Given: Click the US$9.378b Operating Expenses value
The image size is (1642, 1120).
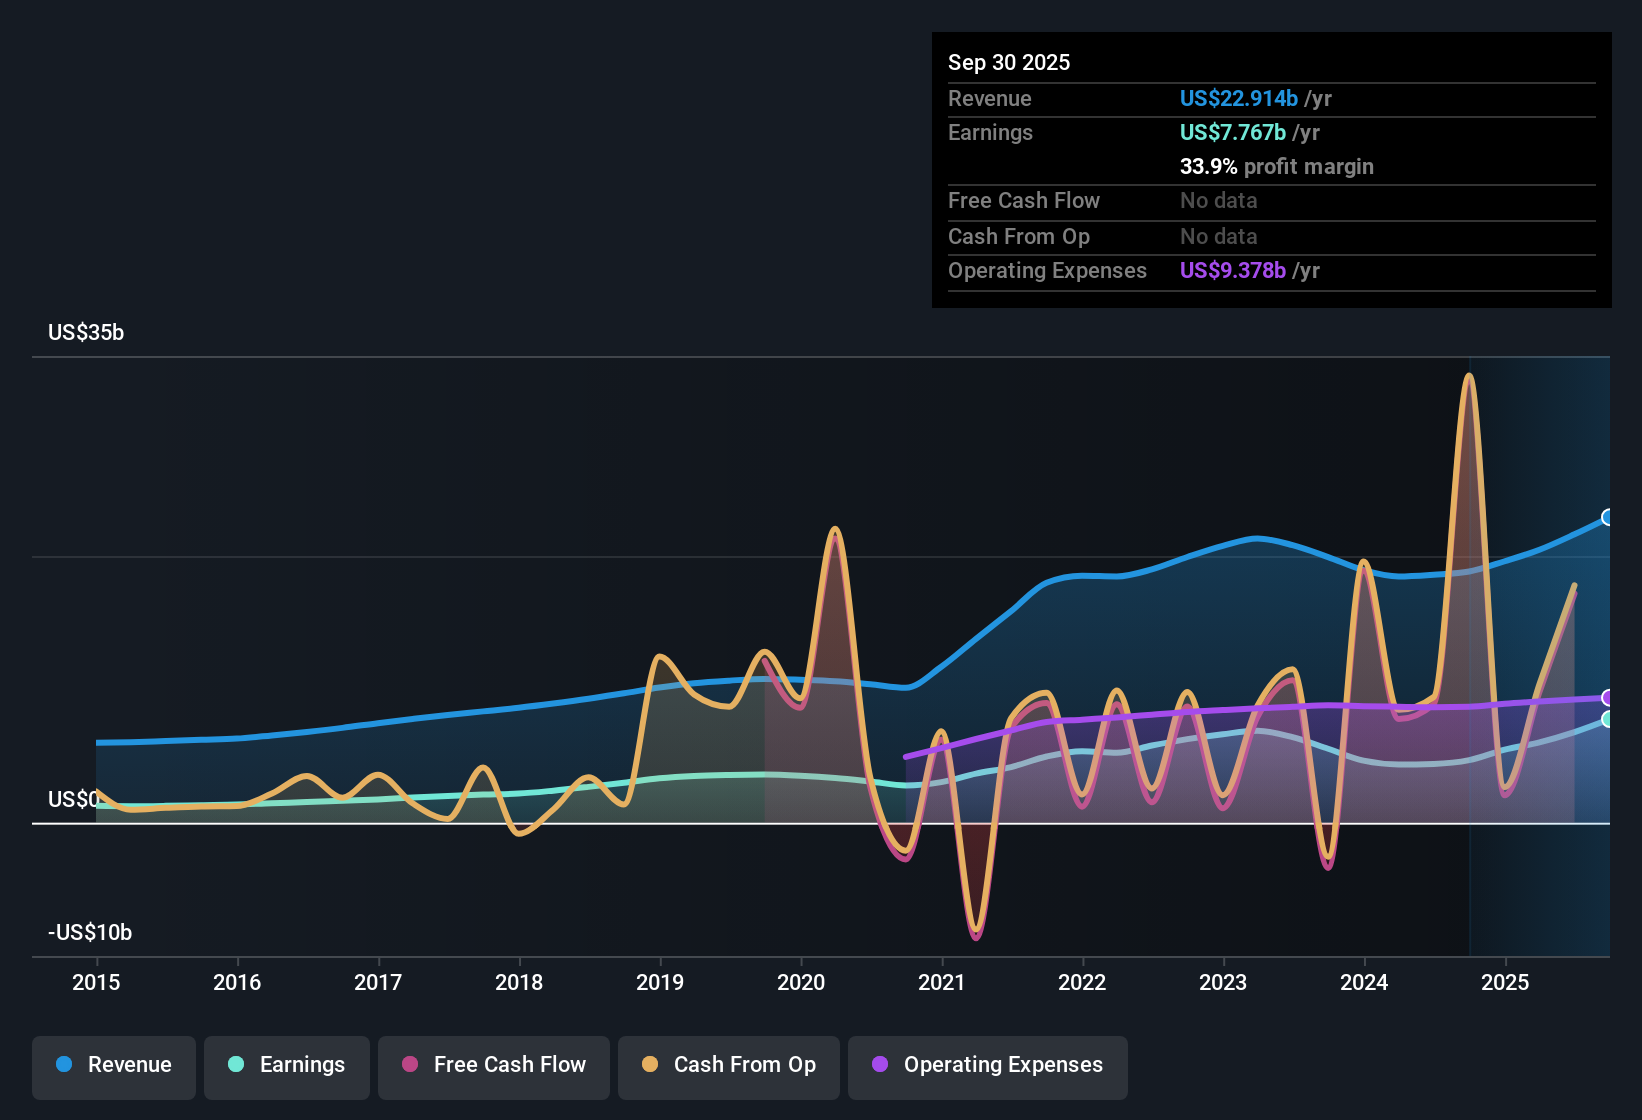Looking at the screenshot, I should point(1233,271).
